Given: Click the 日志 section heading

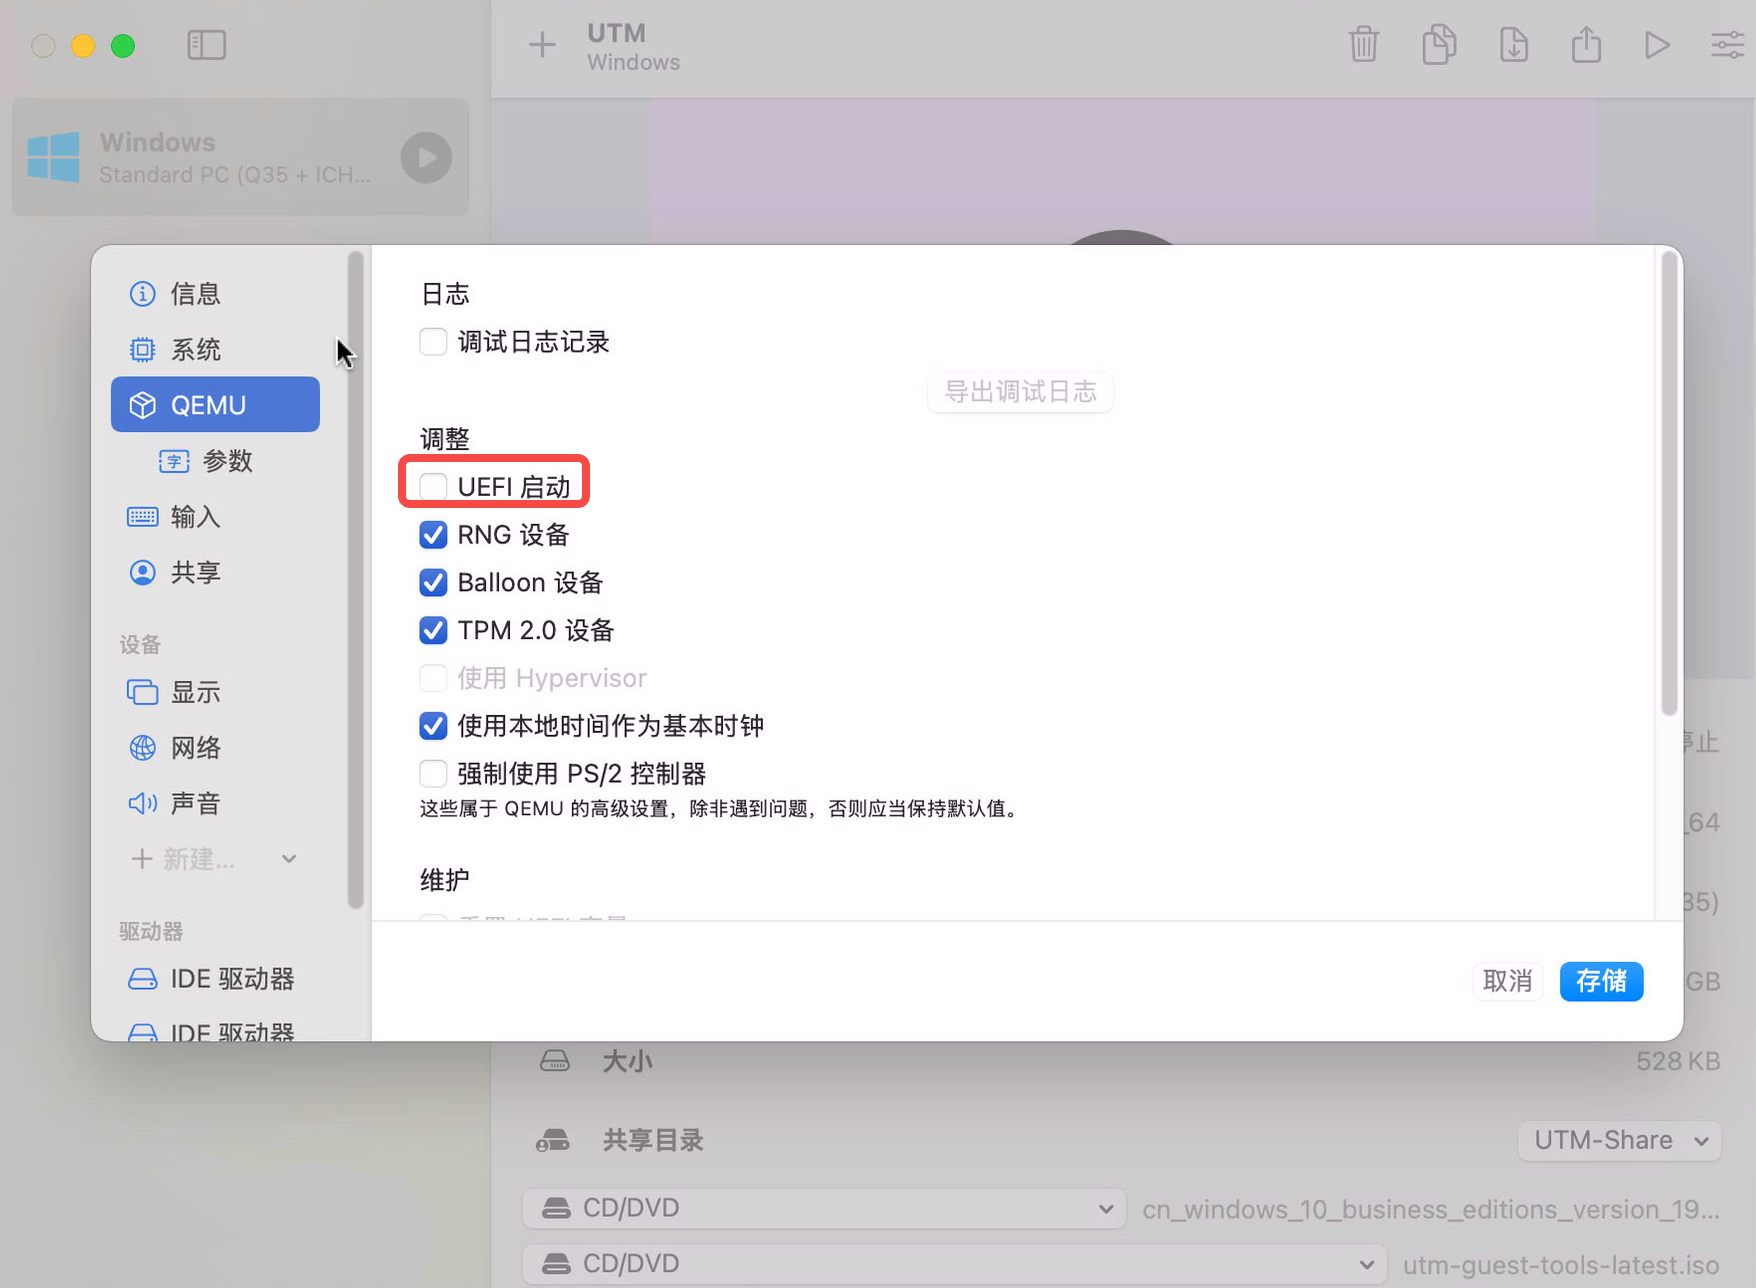Looking at the screenshot, I should tap(445, 294).
